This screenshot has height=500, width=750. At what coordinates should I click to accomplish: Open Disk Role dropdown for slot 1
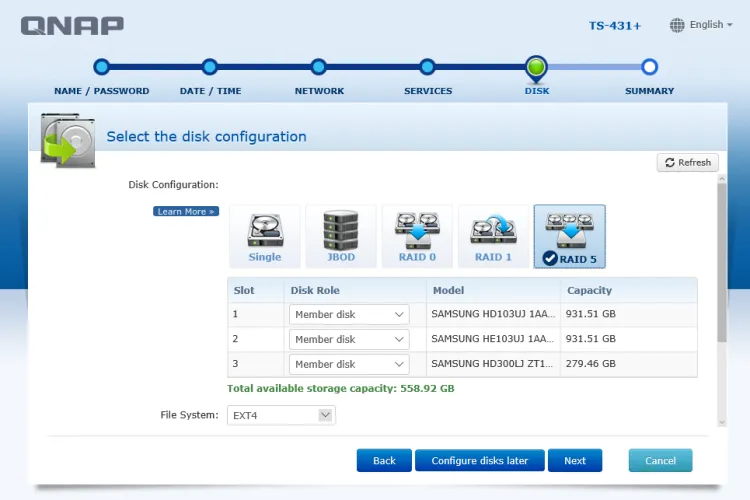coord(349,315)
